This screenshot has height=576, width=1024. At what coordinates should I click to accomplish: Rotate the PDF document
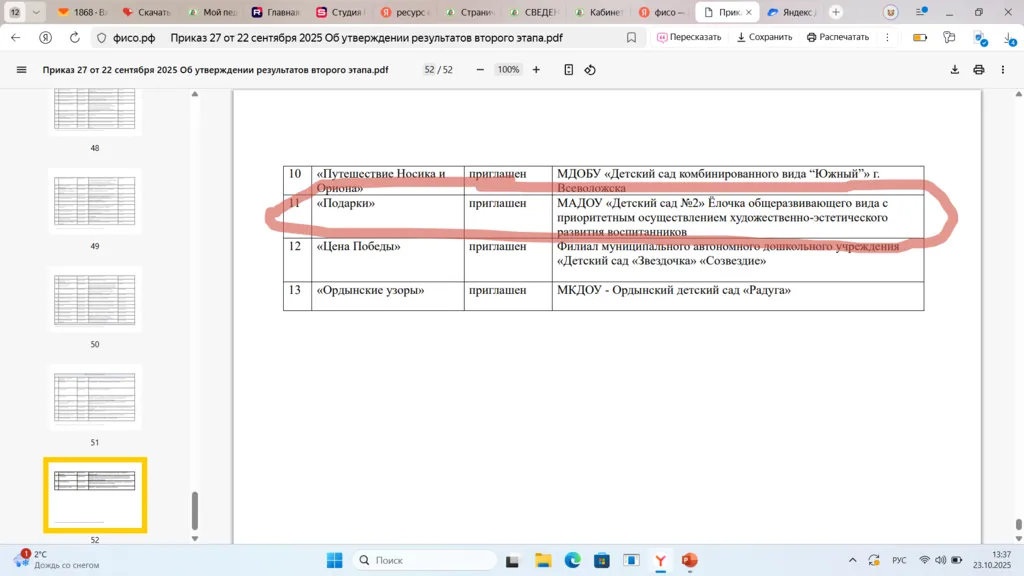pos(590,70)
